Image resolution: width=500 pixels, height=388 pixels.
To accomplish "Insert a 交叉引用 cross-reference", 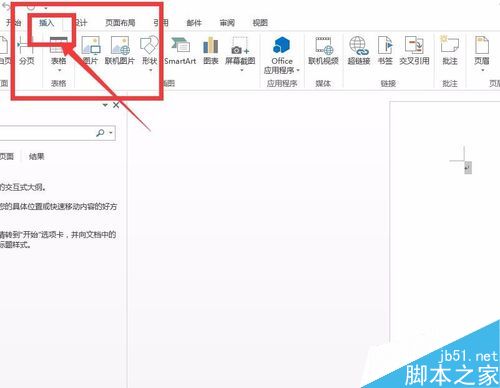I will click(414, 50).
